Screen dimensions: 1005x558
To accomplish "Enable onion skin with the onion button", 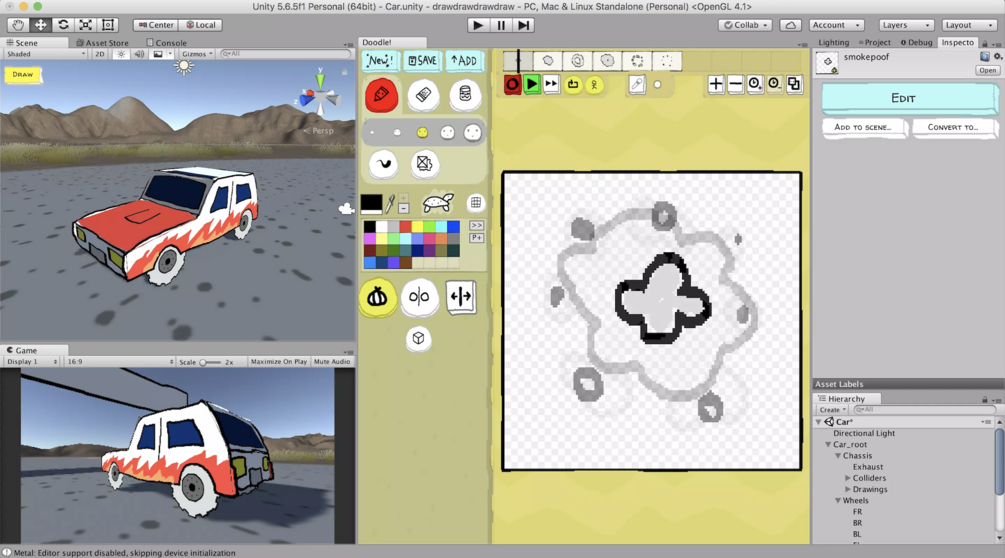I will 377,297.
